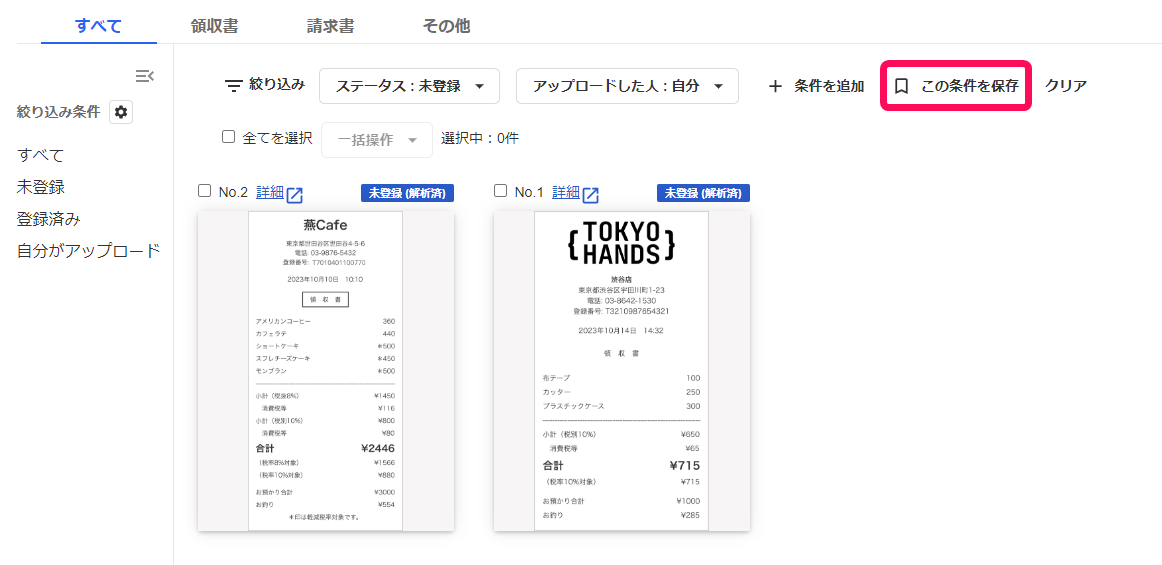Open No.2 receipt via external link icon
Viewport: 1162px width, 565px height.
[x=295, y=194]
